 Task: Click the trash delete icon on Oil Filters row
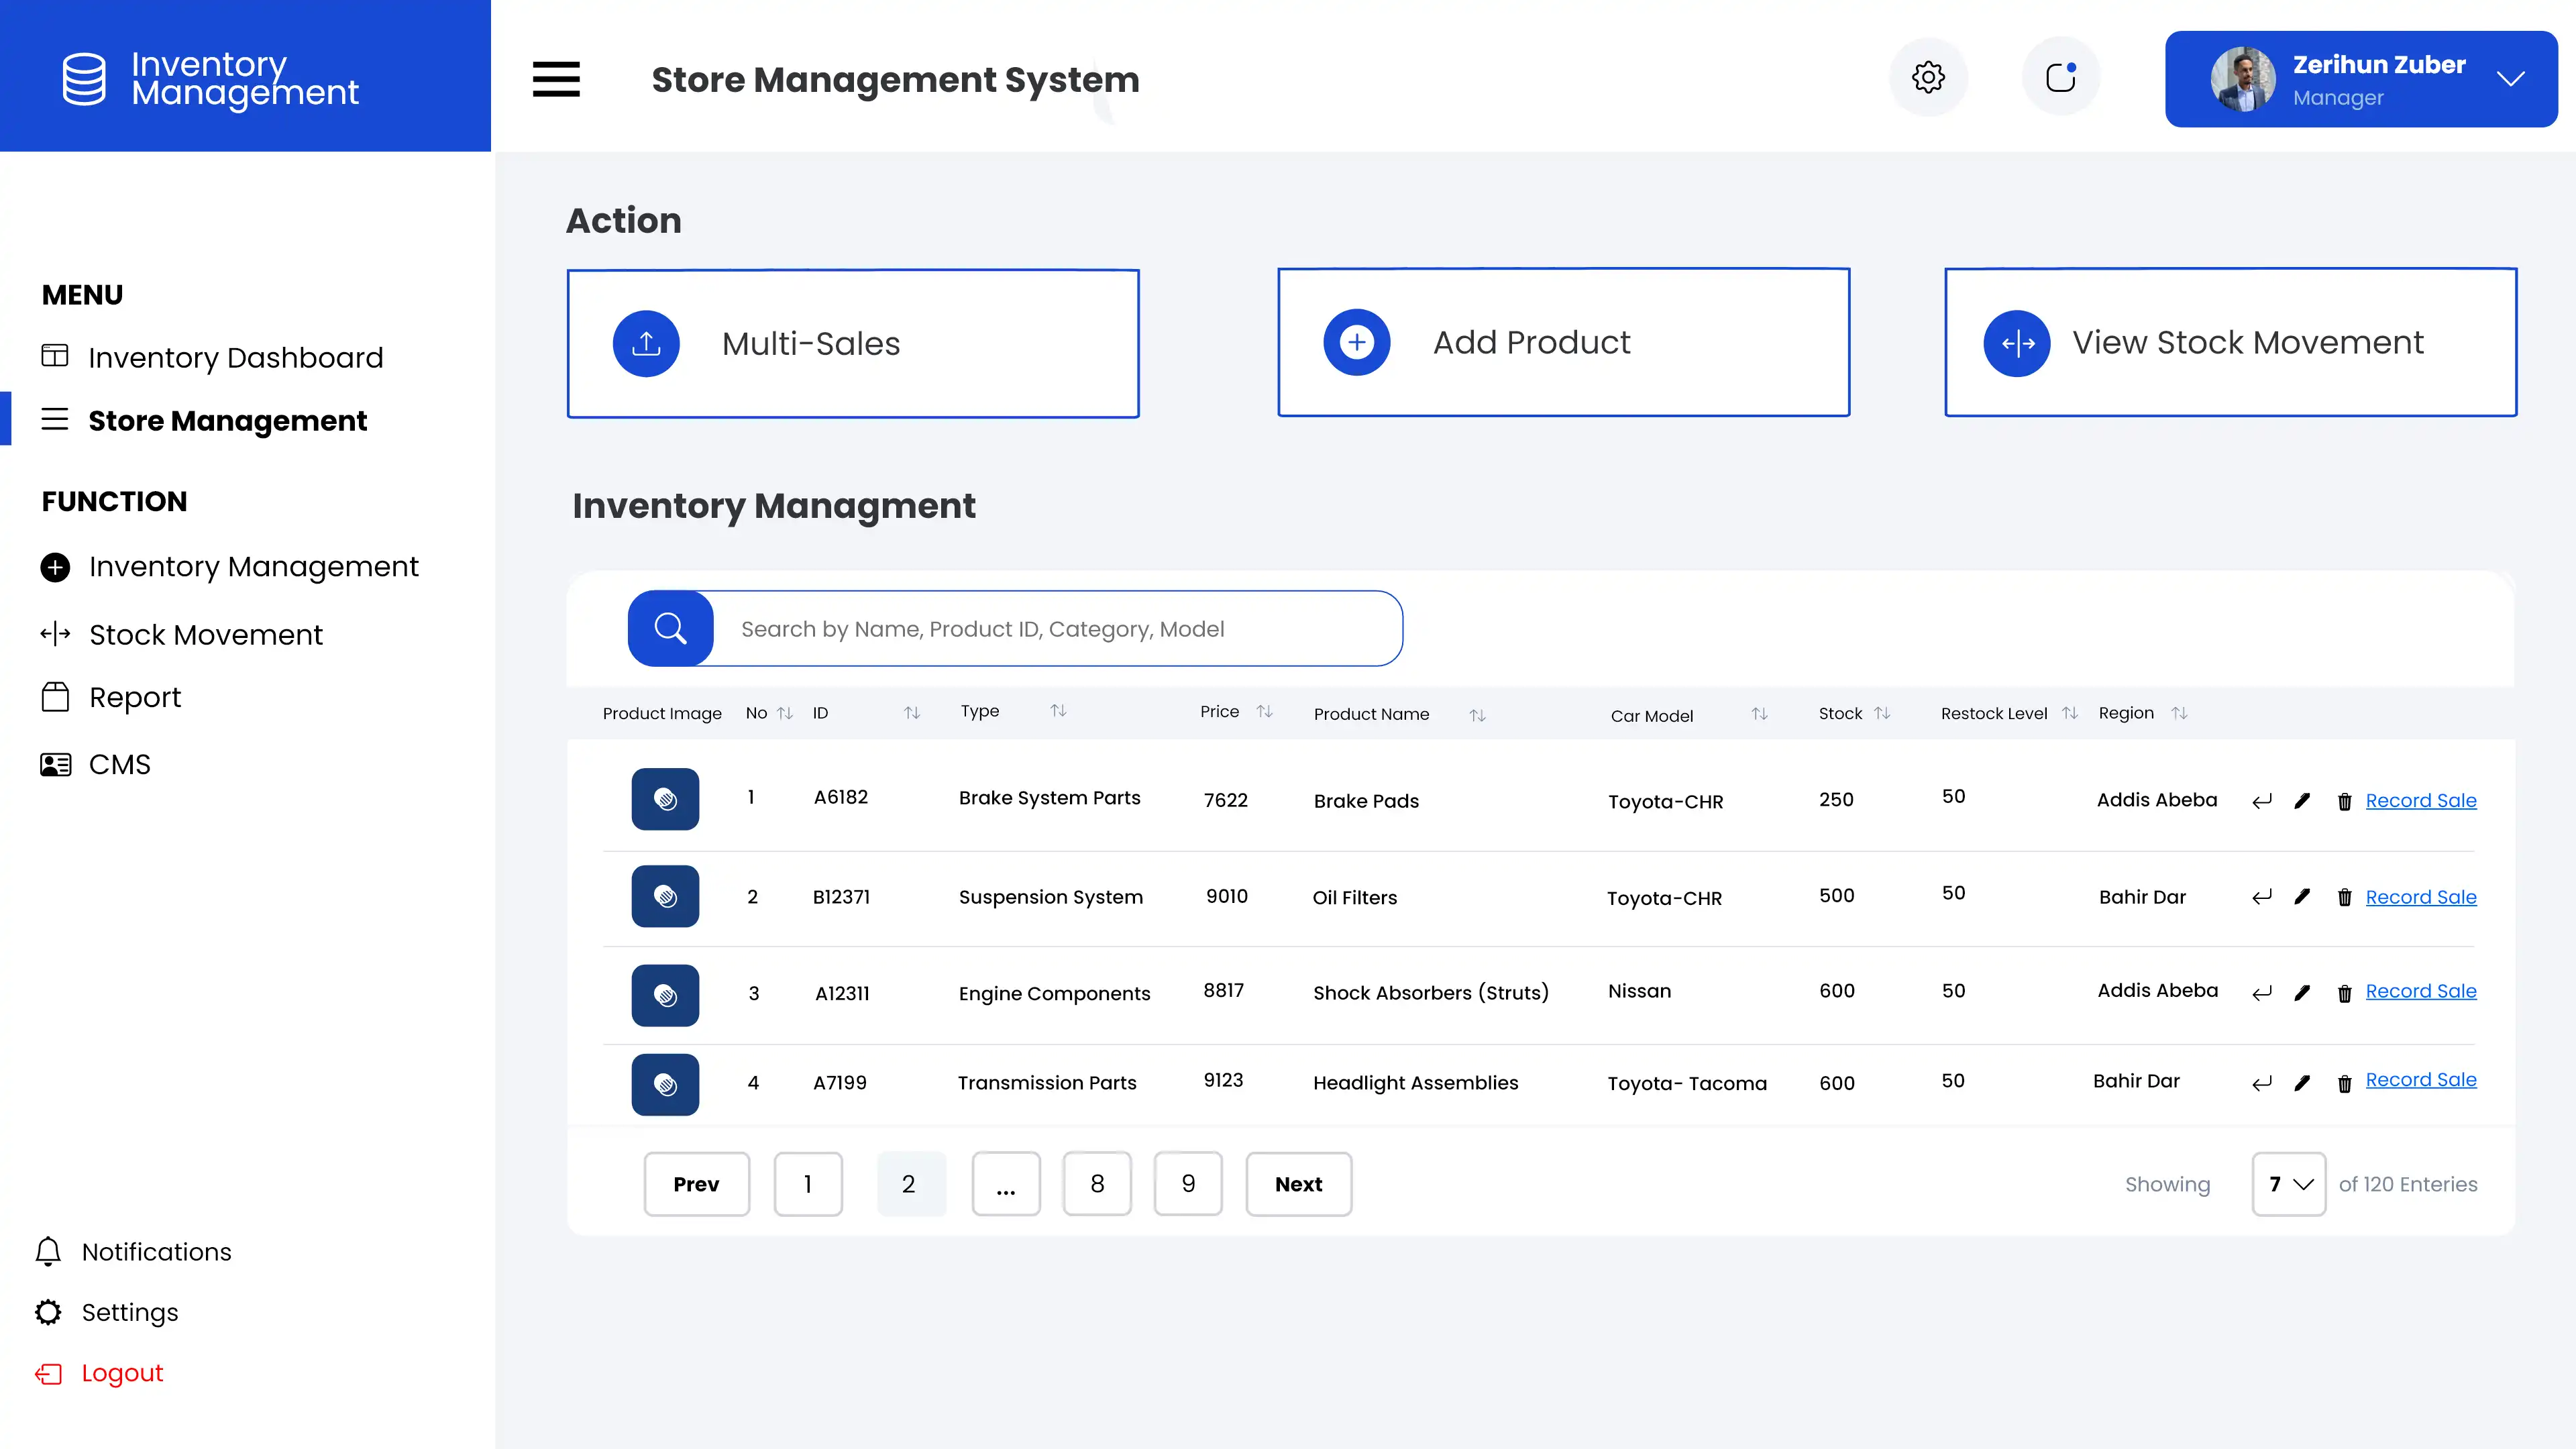(x=2346, y=897)
